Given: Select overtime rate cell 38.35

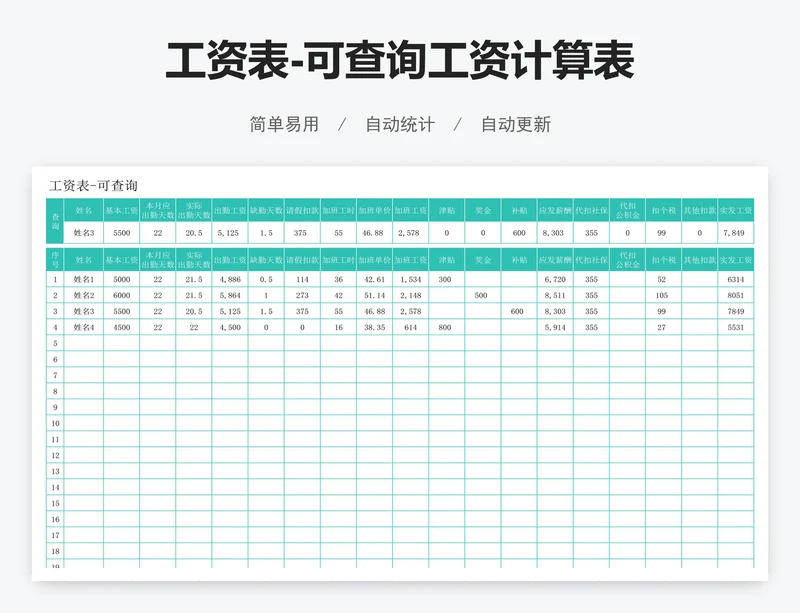Looking at the screenshot, I should [x=374, y=327].
